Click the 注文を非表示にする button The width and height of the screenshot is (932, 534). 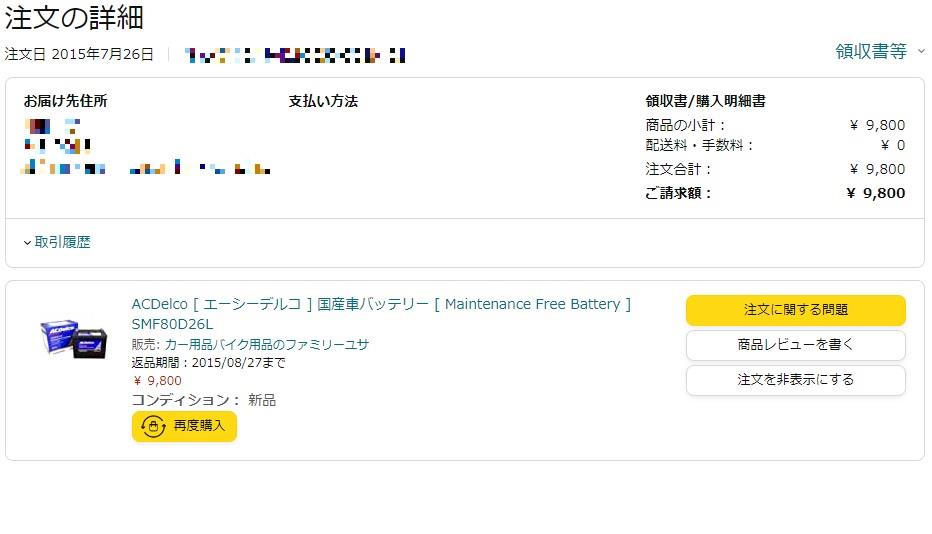(795, 380)
